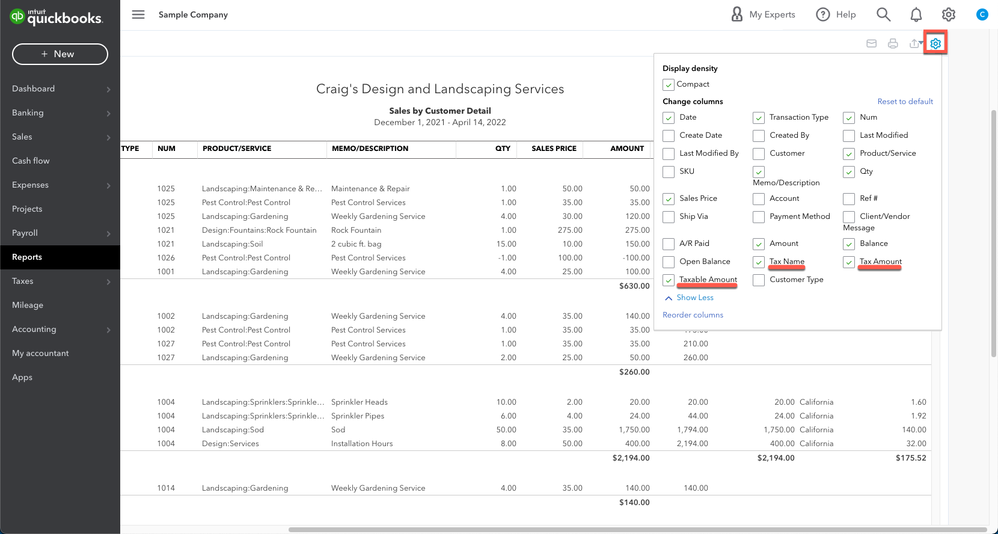Click the search magnifier icon
Viewport: 998px width, 534px height.
[883, 15]
